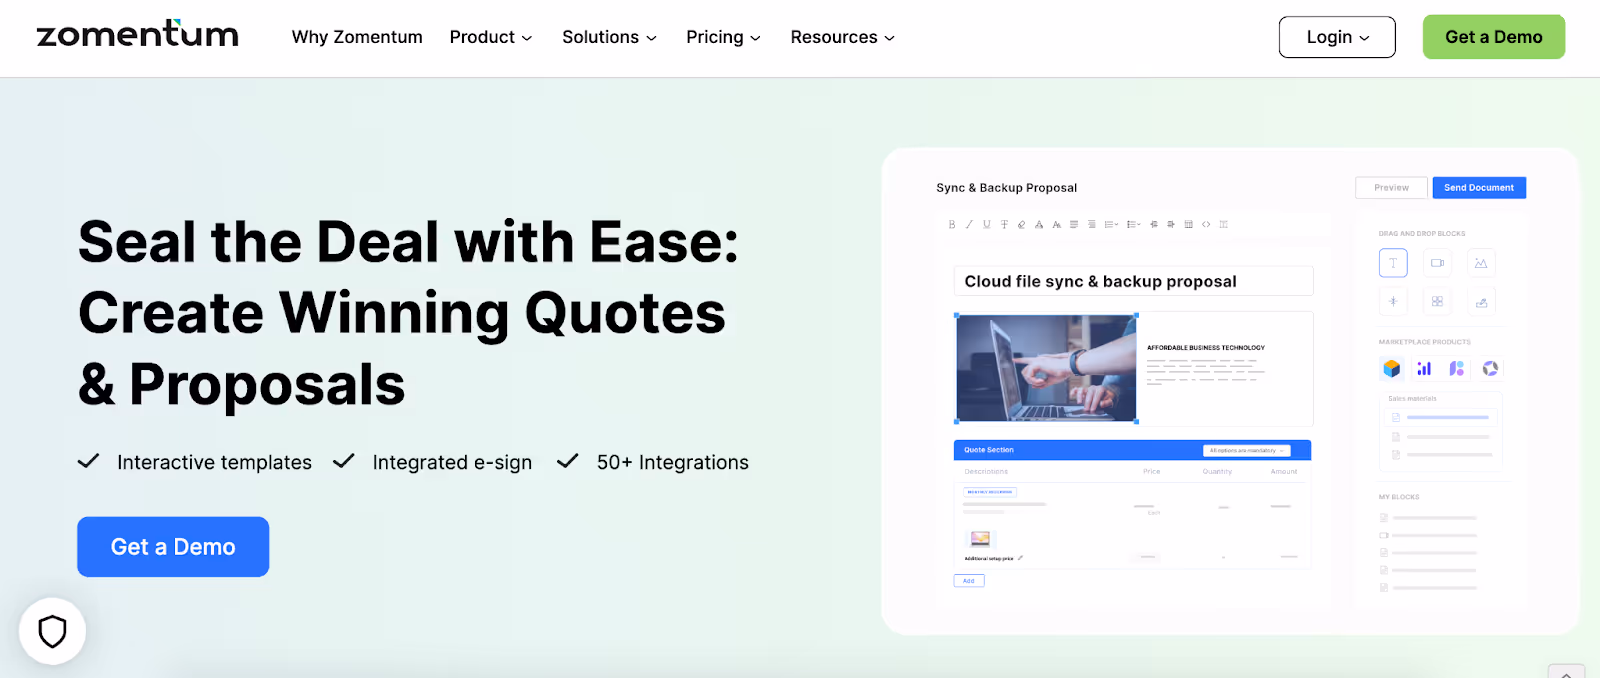Click '50+ Integrations' text

[673, 462]
